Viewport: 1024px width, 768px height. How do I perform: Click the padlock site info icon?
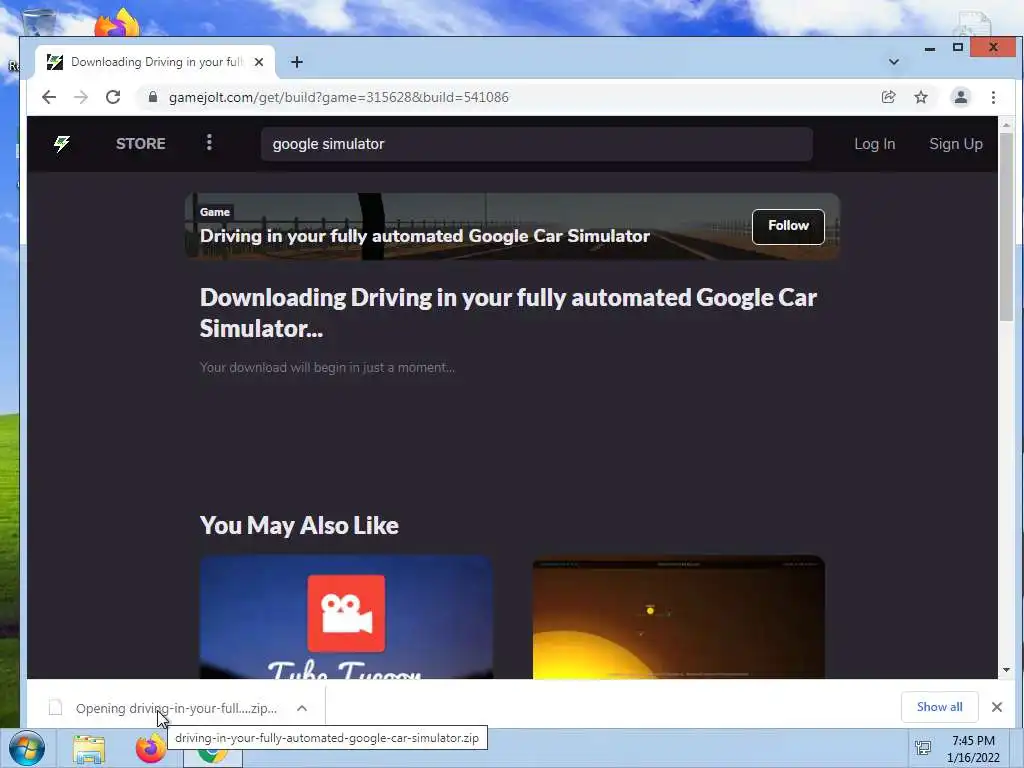pyautogui.click(x=153, y=97)
